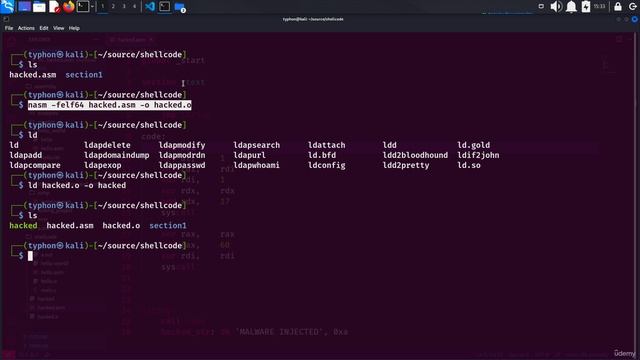This screenshot has width=640, height=360.
Task: Click the ldapdomaindump completion suggestion
Action: (x=117, y=155)
